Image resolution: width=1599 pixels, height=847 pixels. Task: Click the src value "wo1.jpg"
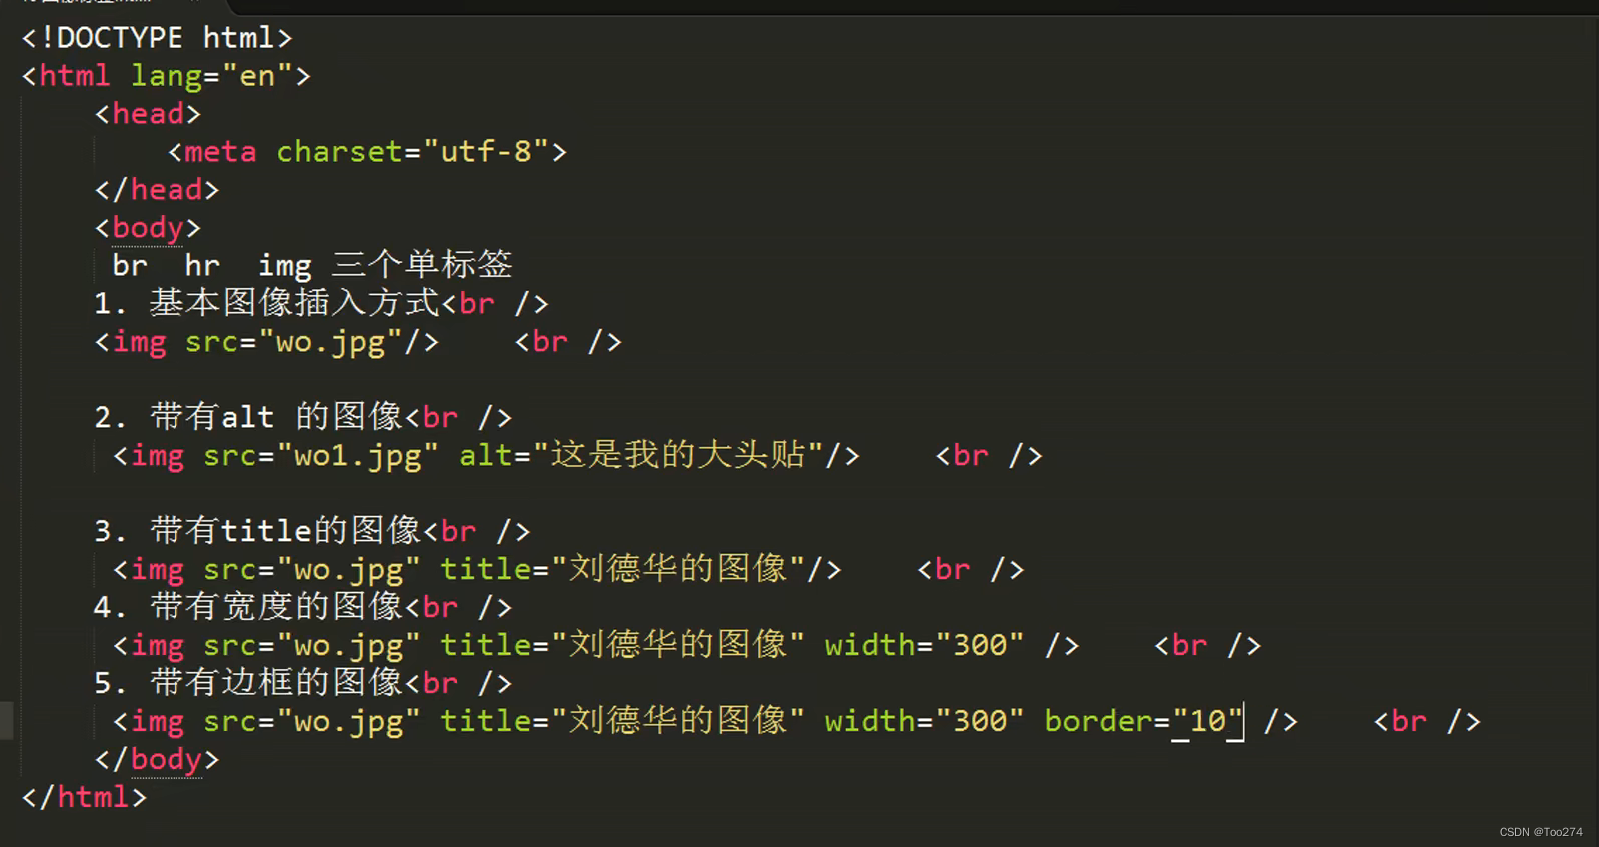358,456
